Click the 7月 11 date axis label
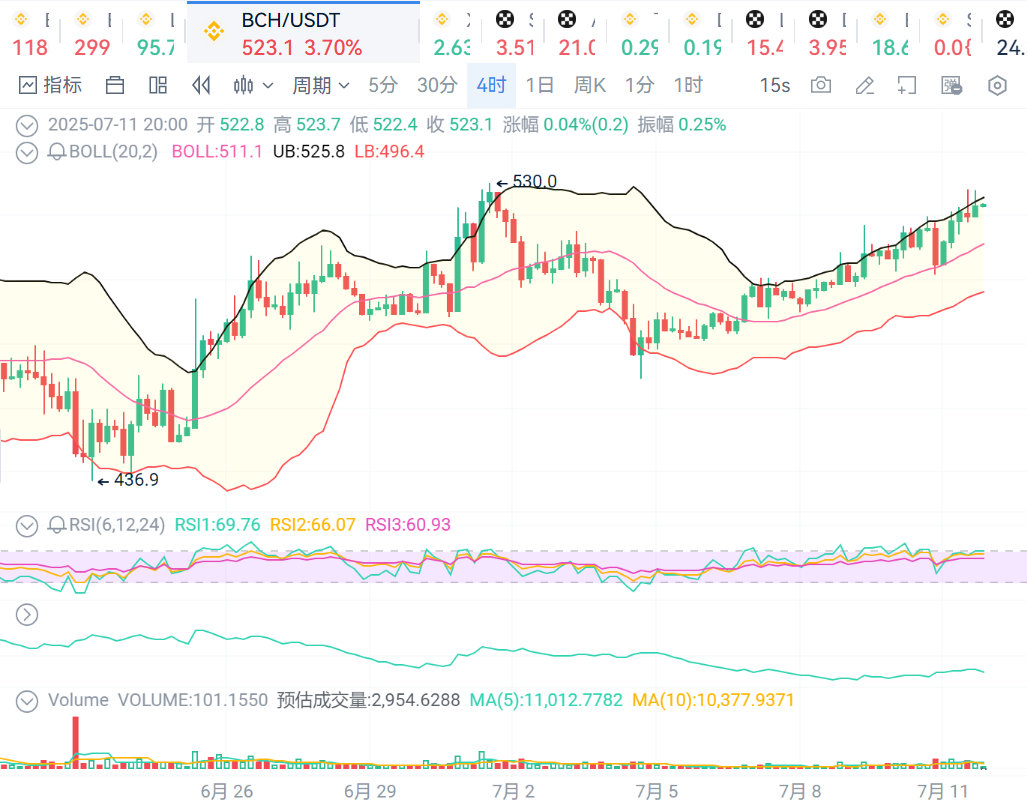This screenshot has height=810, width=1027. point(943,792)
